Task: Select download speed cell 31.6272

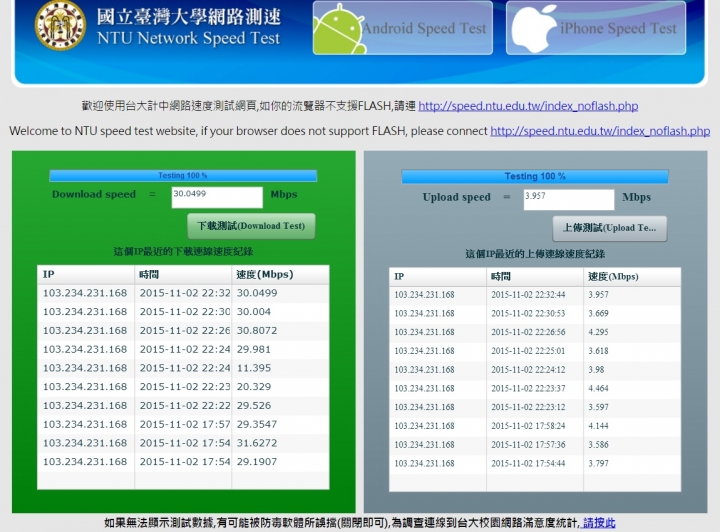Action: 281,443
